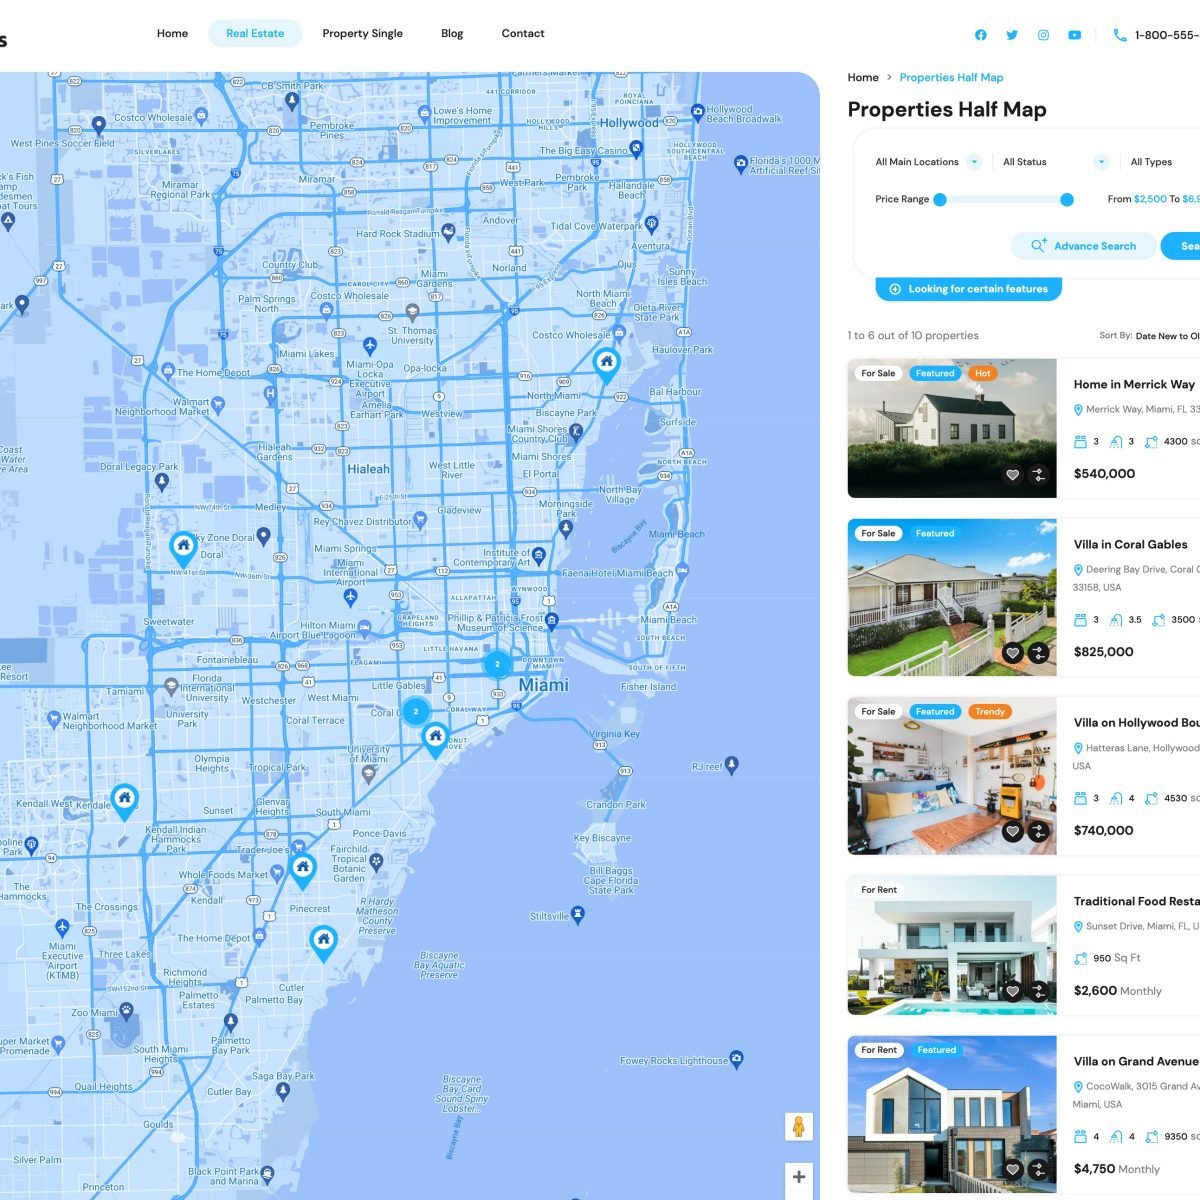
Task: Open the Traditional Food restaurant listing thumbnail
Action: pos(951,945)
